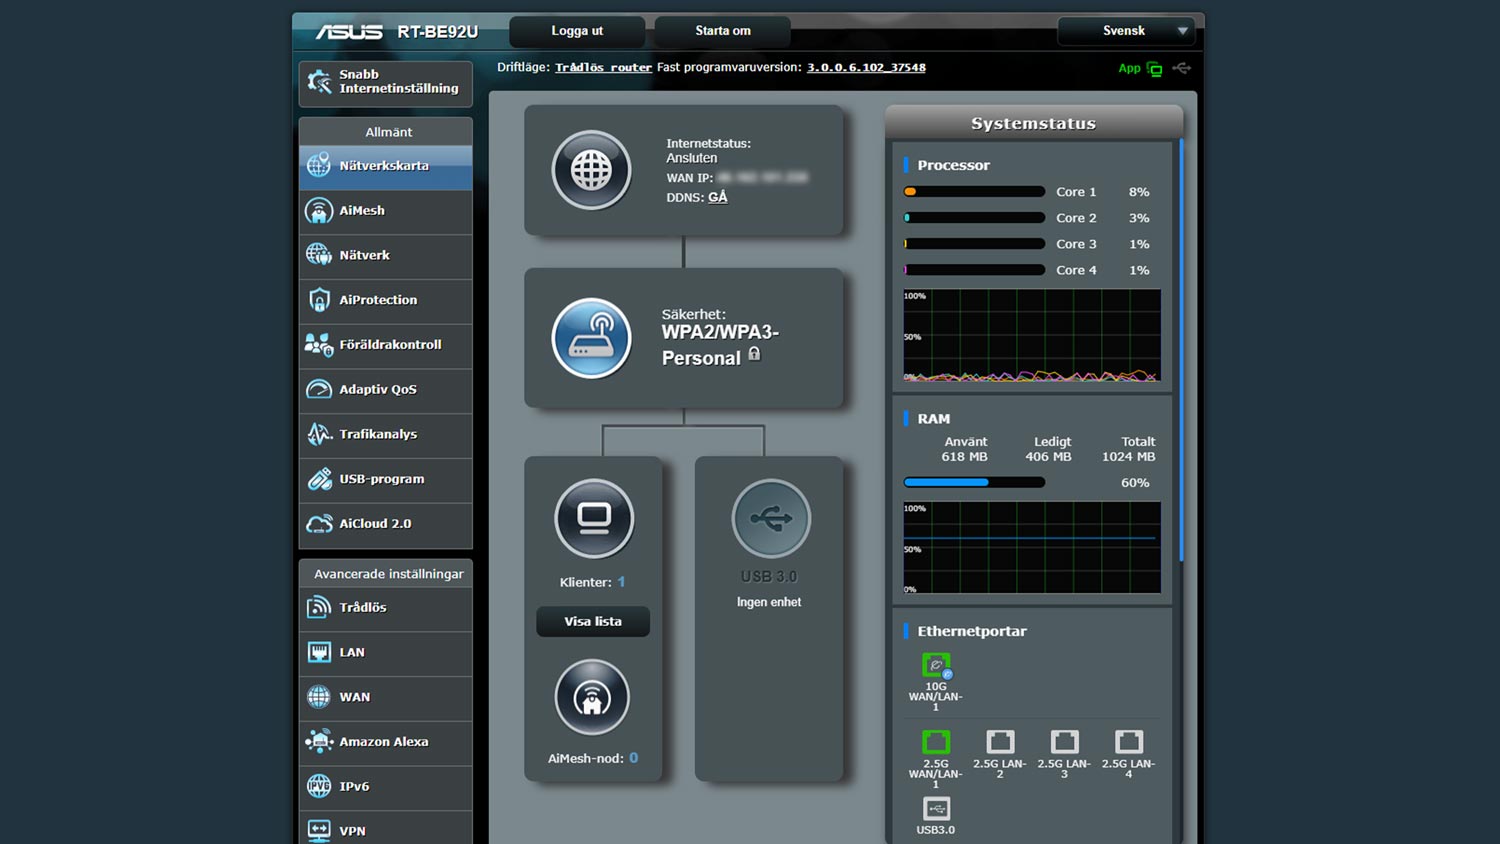Open IPv6 settings icon
This screenshot has width=1500, height=844.
[319, 786]
